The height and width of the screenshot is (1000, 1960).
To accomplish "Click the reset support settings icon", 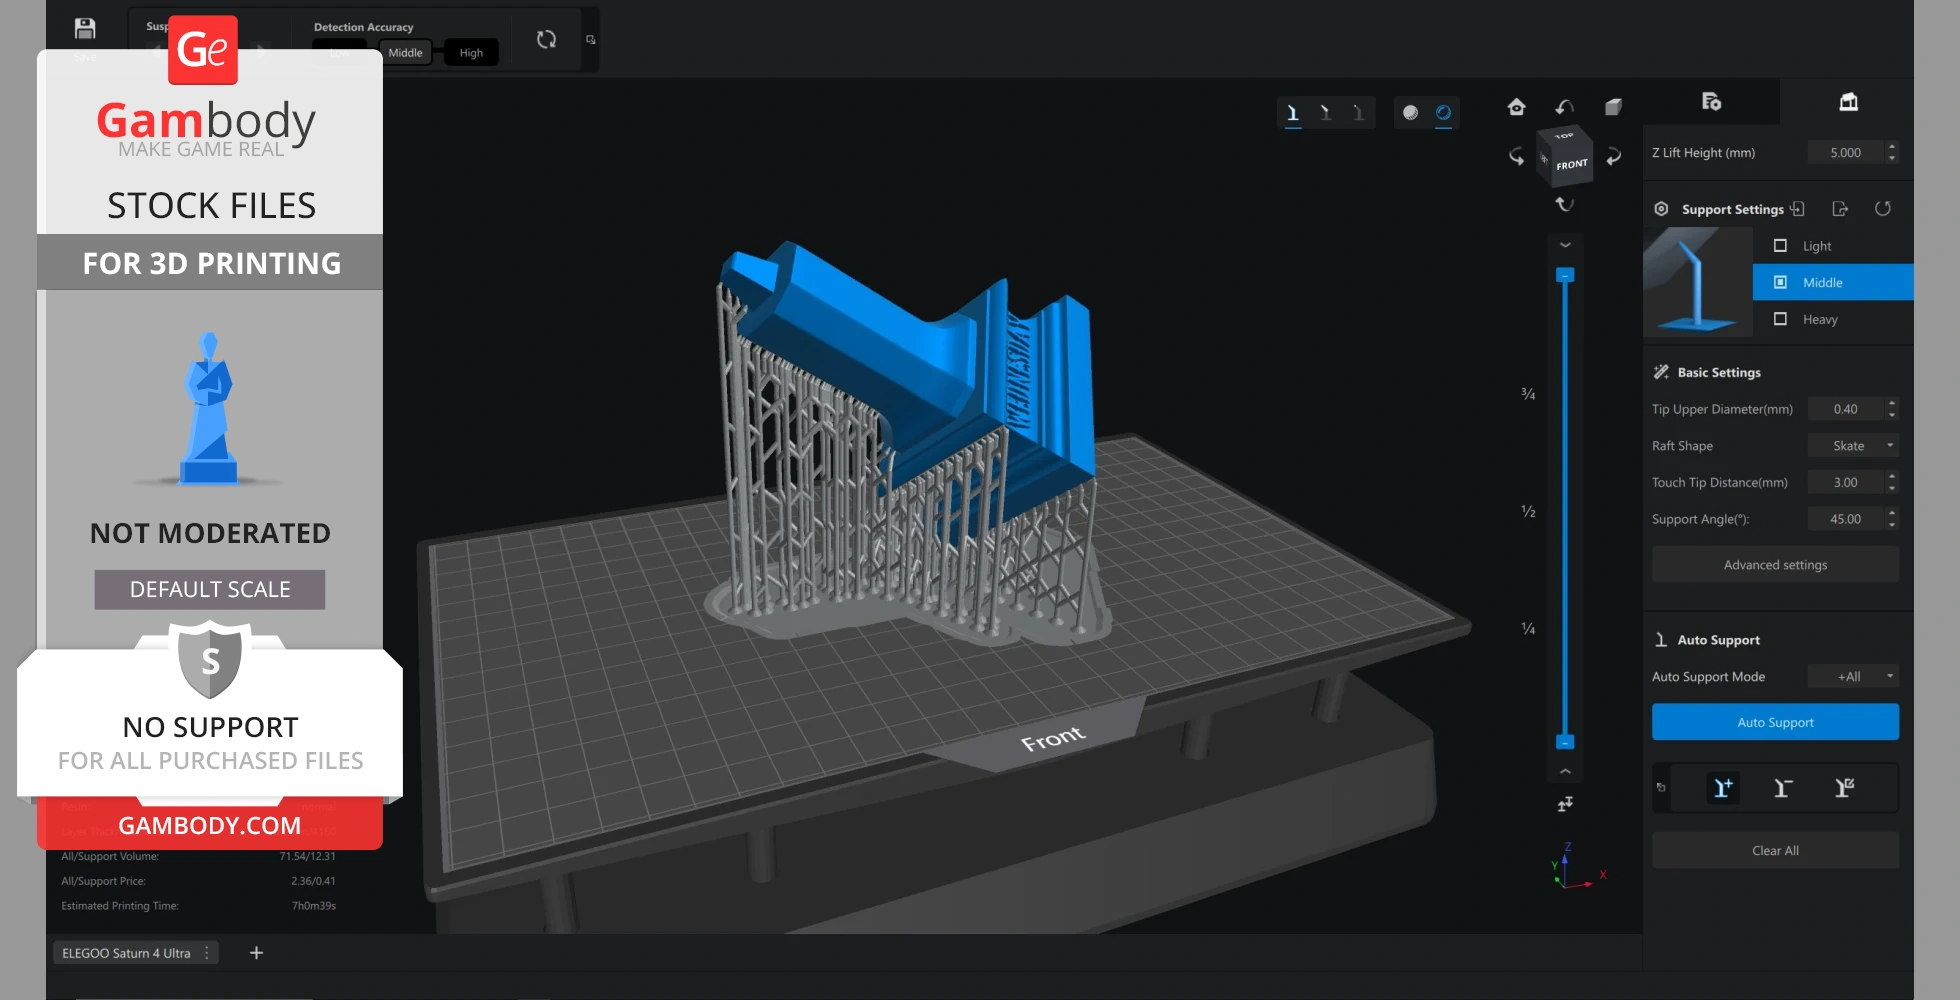I will [1882, 209].
